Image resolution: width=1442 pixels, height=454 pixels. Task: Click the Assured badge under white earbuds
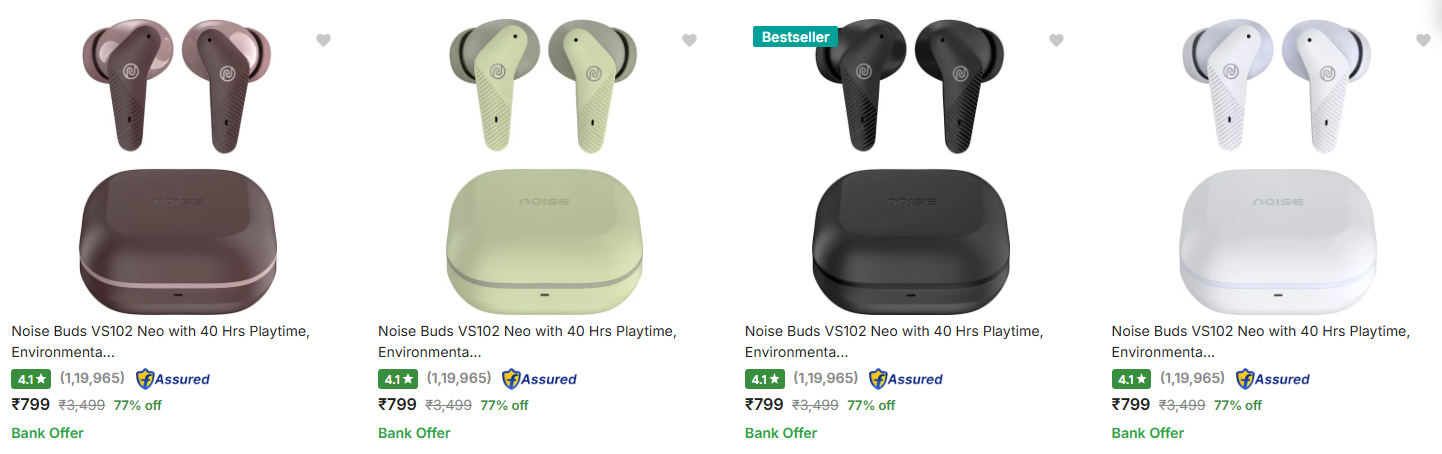click(1273, 379)
